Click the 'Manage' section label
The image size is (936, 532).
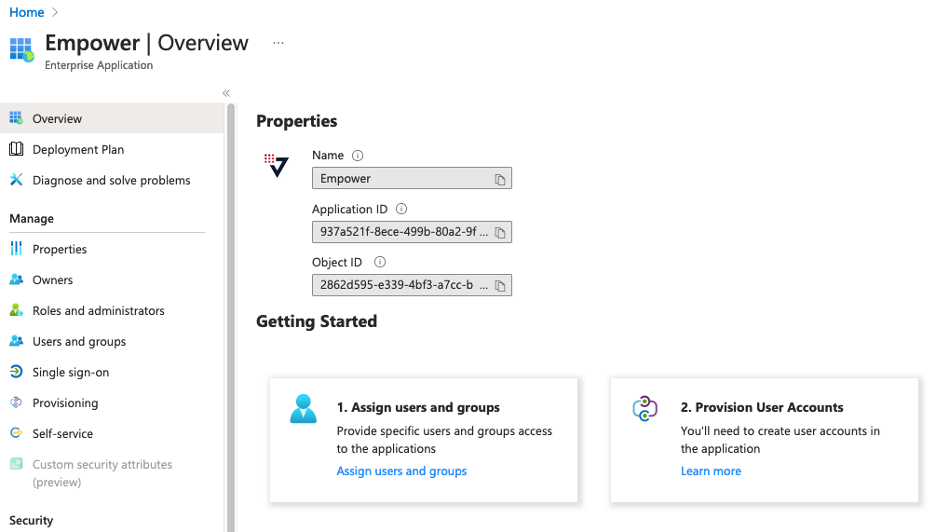tap(32, 219)
